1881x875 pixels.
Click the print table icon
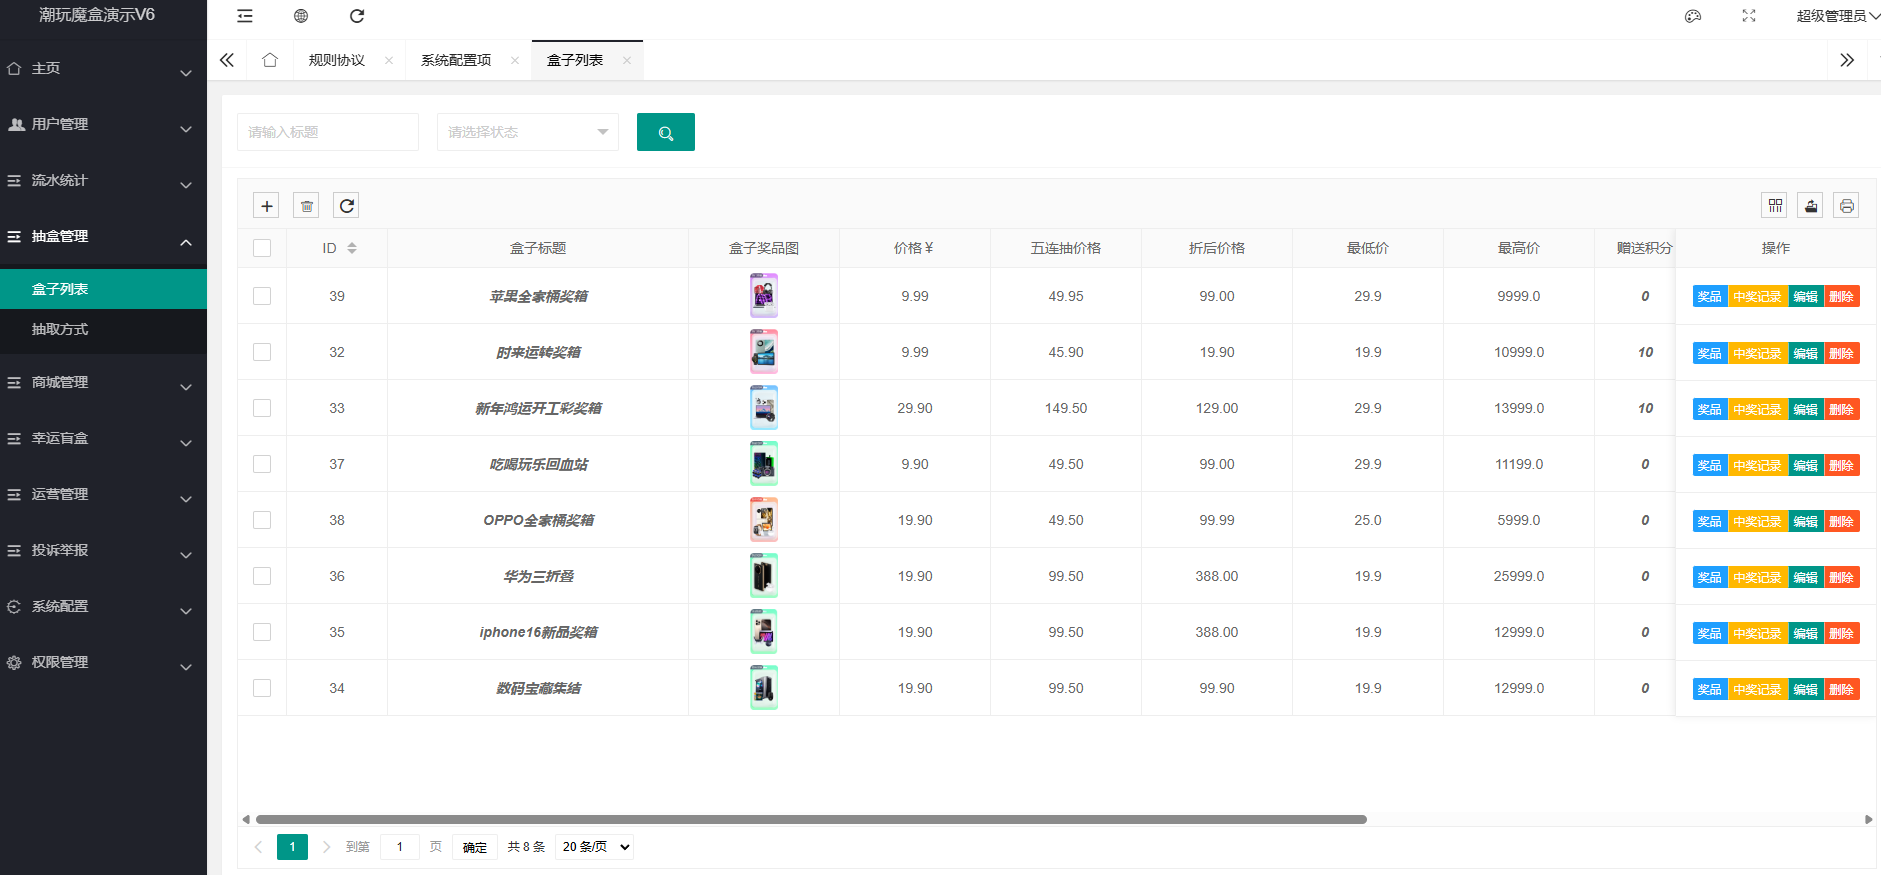[x=1846, y=206]
